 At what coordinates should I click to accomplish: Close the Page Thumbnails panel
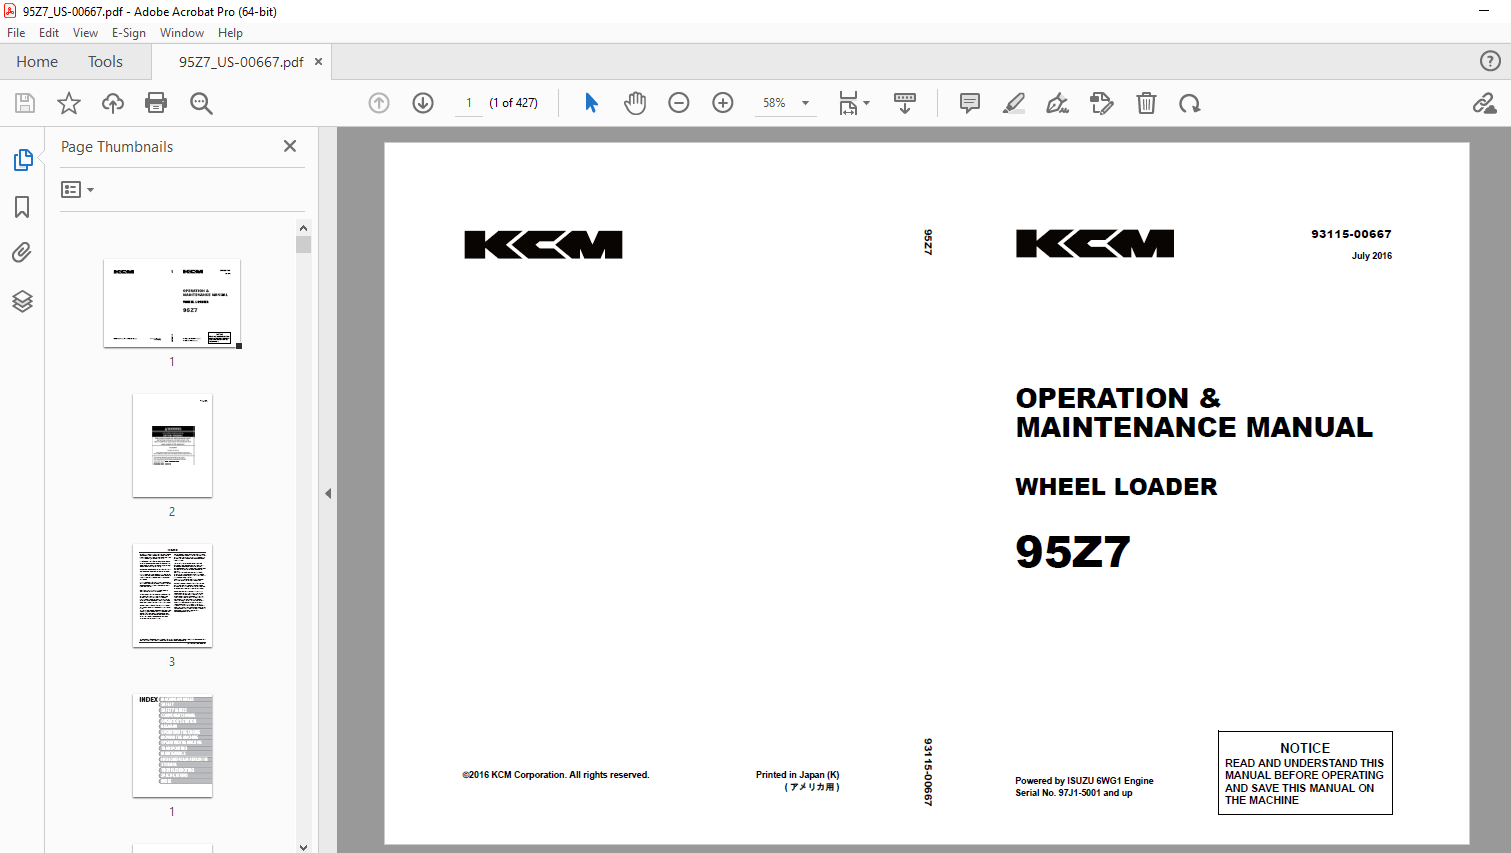(290, 146)
